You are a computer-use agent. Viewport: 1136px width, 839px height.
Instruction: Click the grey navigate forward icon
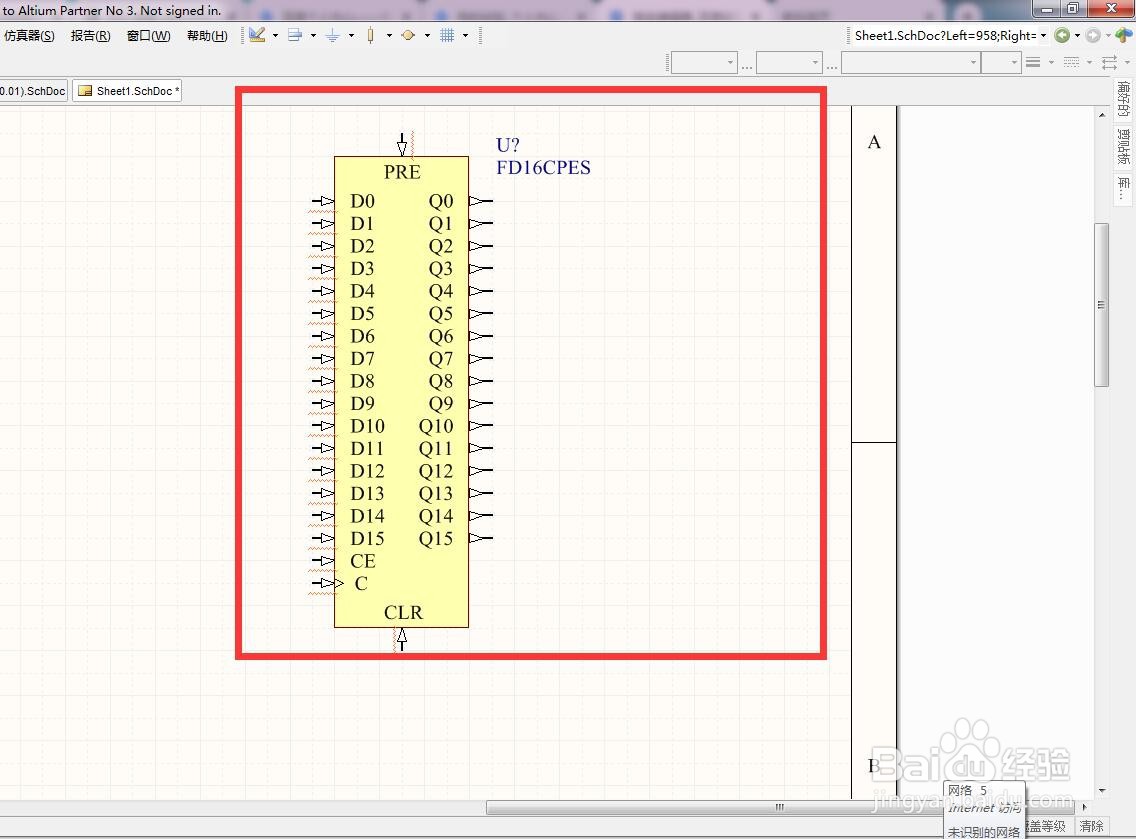click(1093, 36)
